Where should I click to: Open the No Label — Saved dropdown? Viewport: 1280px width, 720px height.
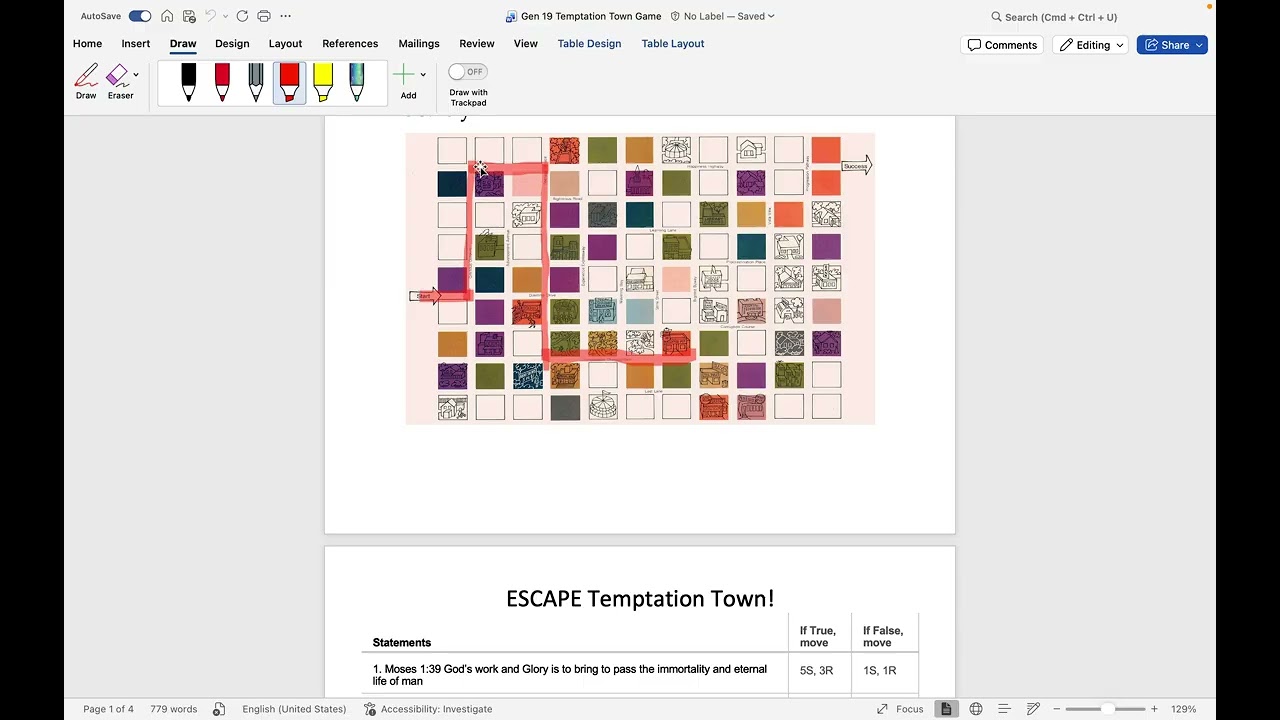coord(722,16)
